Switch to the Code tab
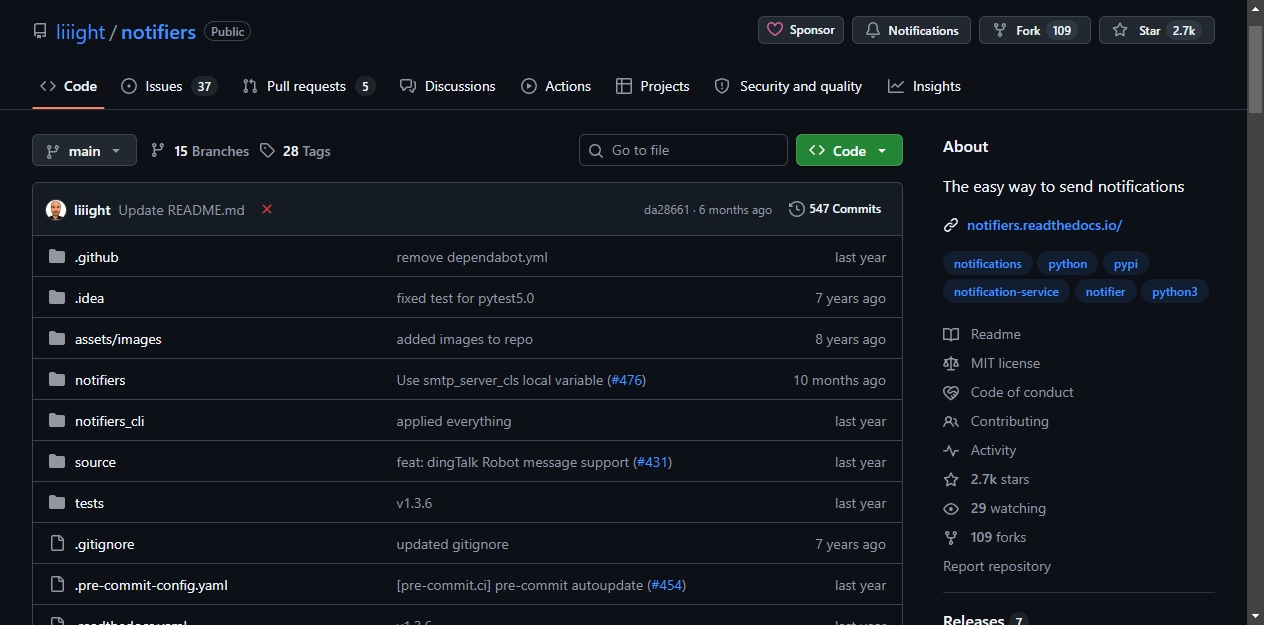The image size is (1264, 625). point(68,86)
